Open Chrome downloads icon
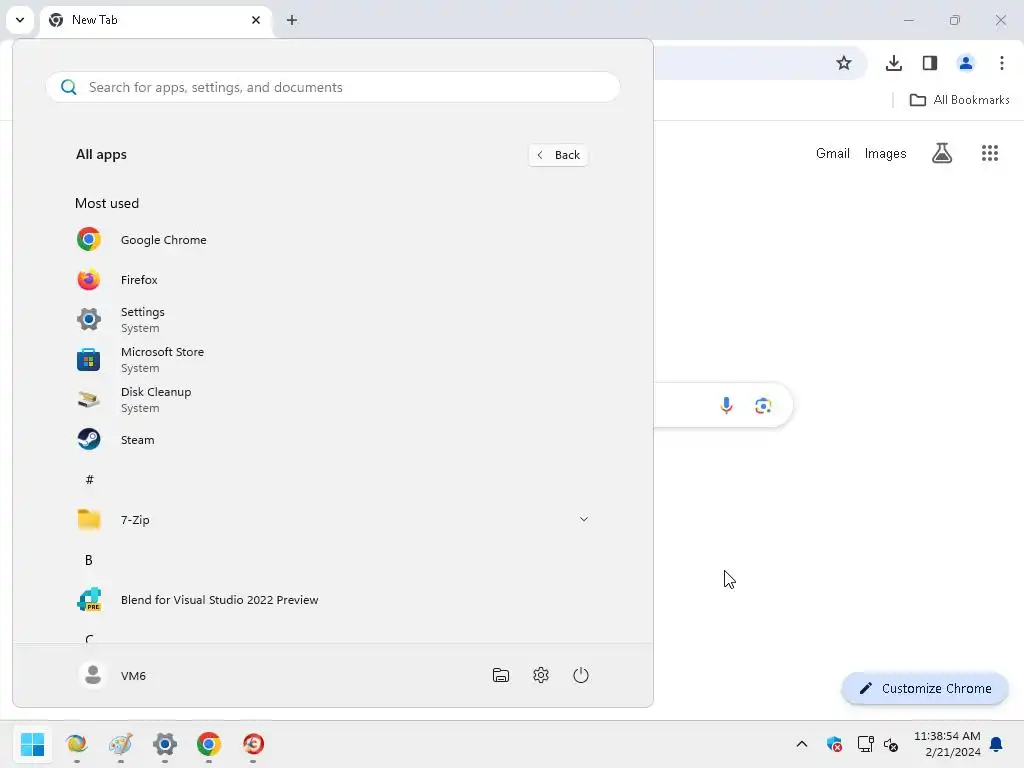1024x768 pixels. point(894,63)
